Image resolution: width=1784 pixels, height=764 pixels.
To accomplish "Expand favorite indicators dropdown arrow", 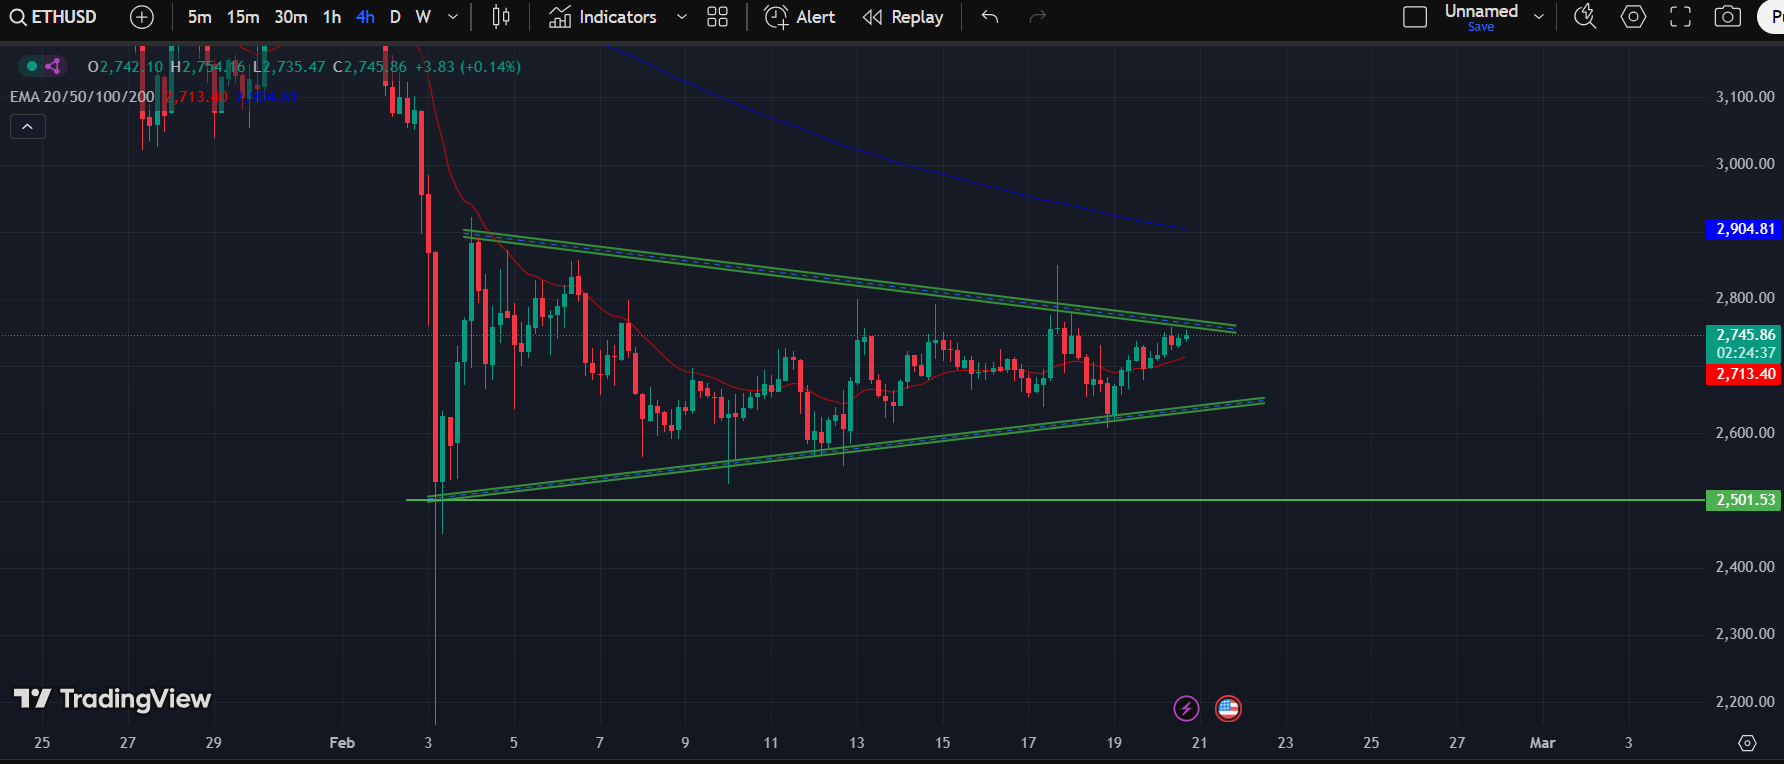I will [682, 17].
